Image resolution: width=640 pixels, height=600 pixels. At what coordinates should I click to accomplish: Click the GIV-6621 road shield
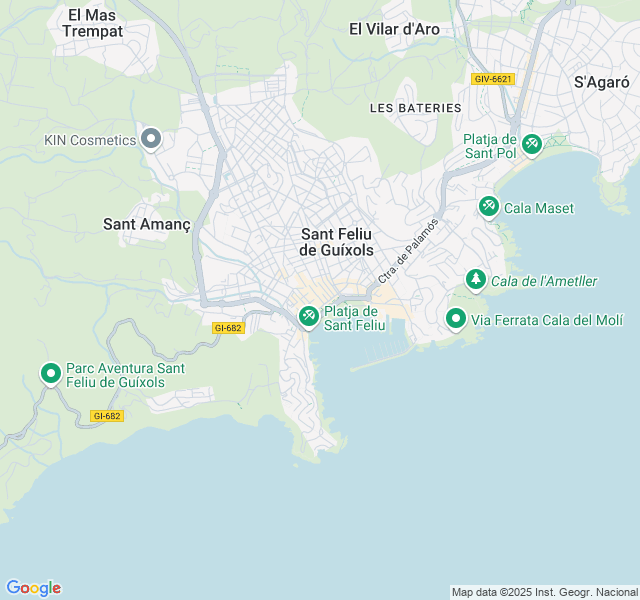point(493,79)
